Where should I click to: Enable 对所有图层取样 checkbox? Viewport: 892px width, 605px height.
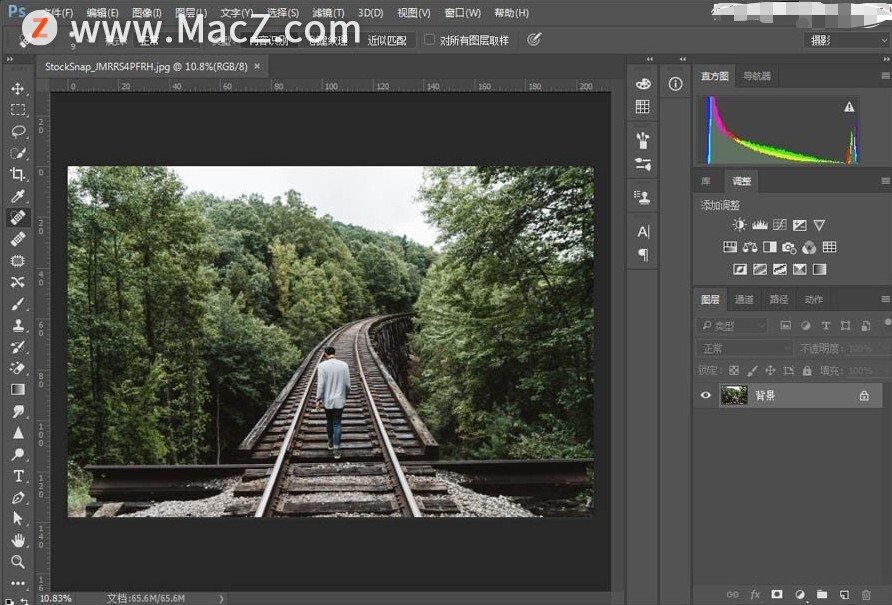point(430,39)
